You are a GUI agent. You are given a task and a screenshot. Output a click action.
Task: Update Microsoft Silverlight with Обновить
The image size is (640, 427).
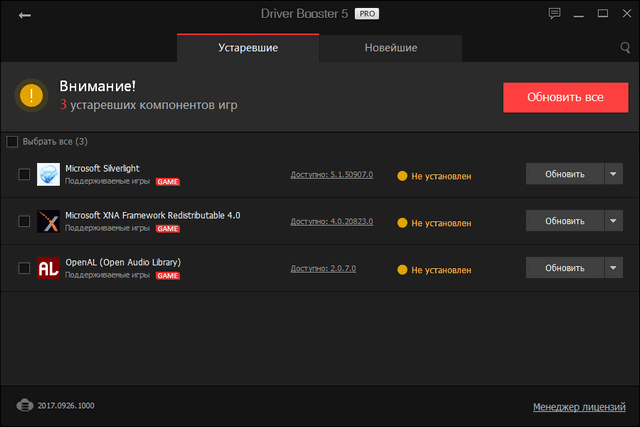(x=565, y=174)
